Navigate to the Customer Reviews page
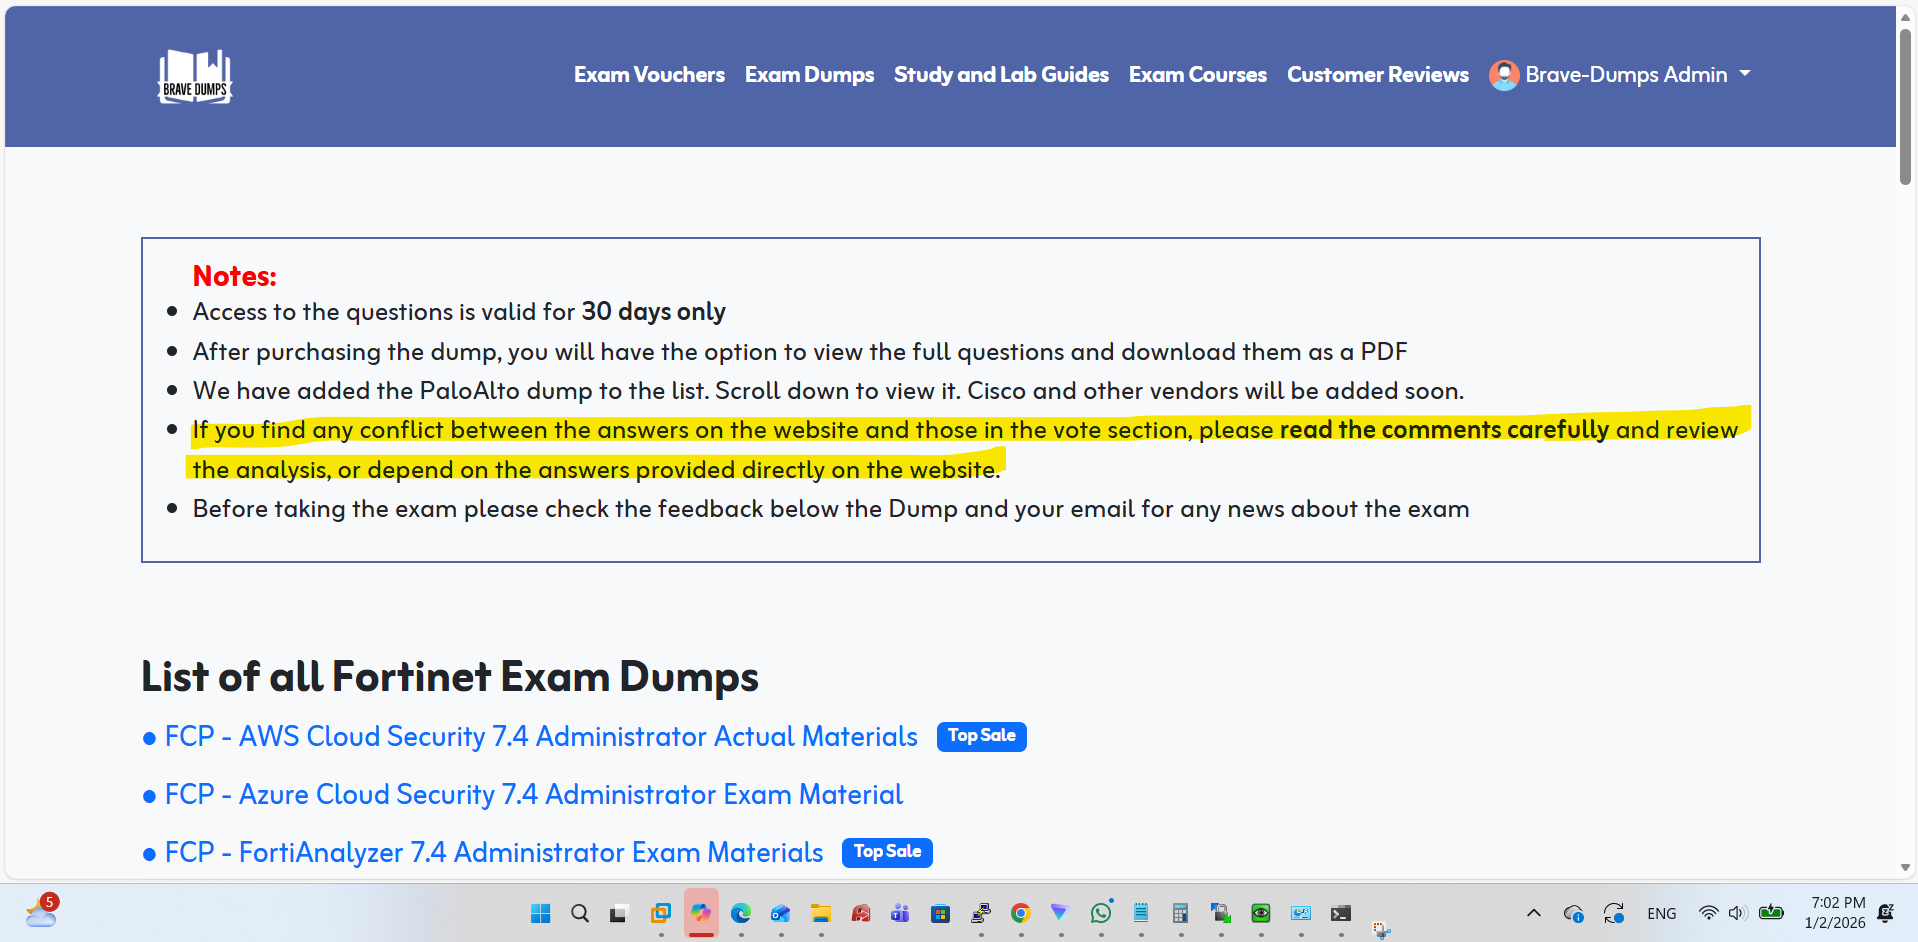The image size is (1918, 942). 1377,75
